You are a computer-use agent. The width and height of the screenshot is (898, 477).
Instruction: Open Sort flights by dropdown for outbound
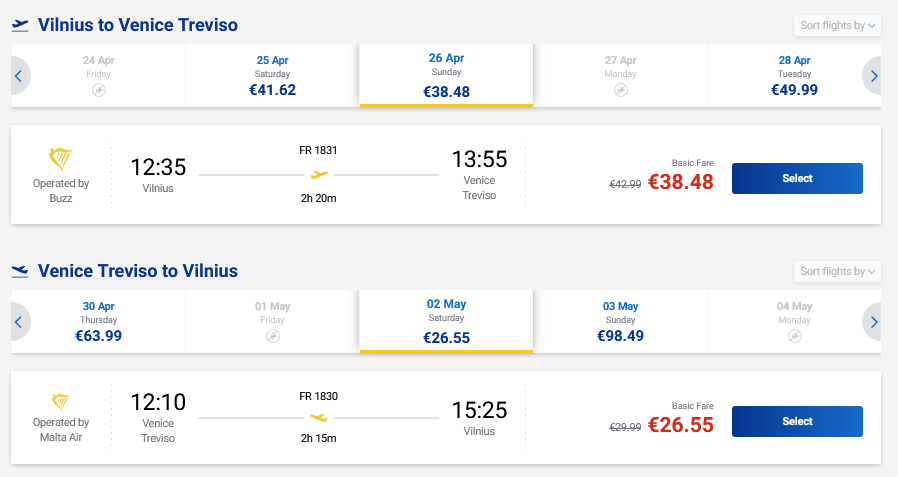tap(837, 25)
